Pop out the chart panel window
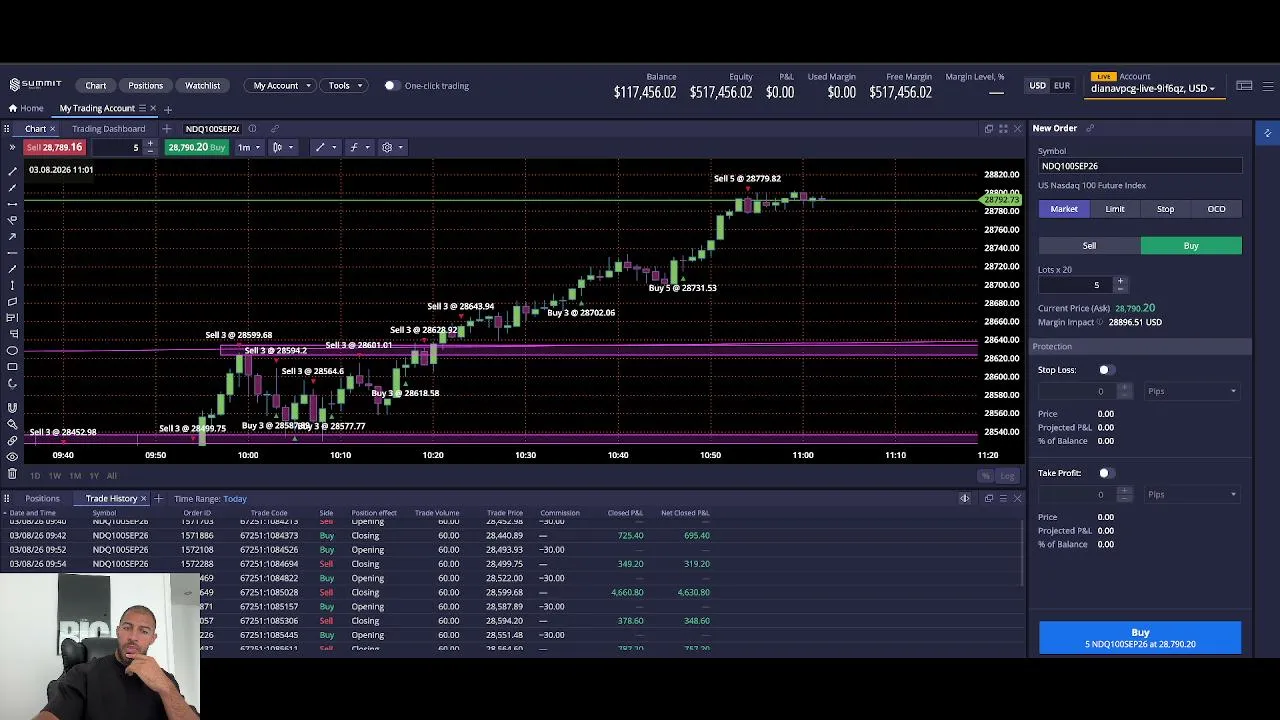The image size is (1280, 720). (x=989, y=128)
